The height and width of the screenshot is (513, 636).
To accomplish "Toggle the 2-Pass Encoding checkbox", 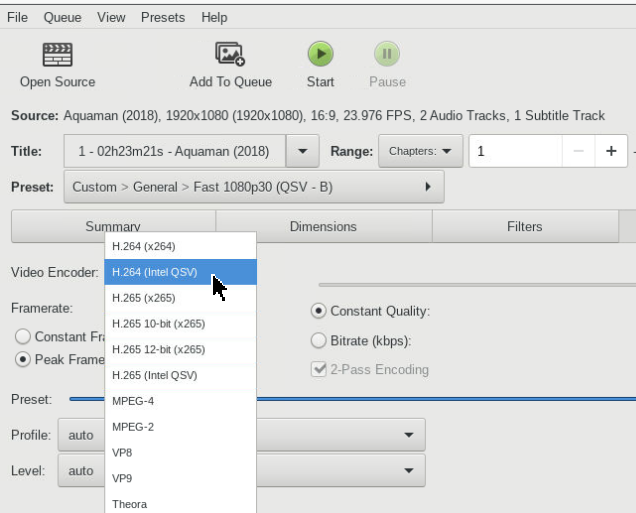I will point(319,369).
